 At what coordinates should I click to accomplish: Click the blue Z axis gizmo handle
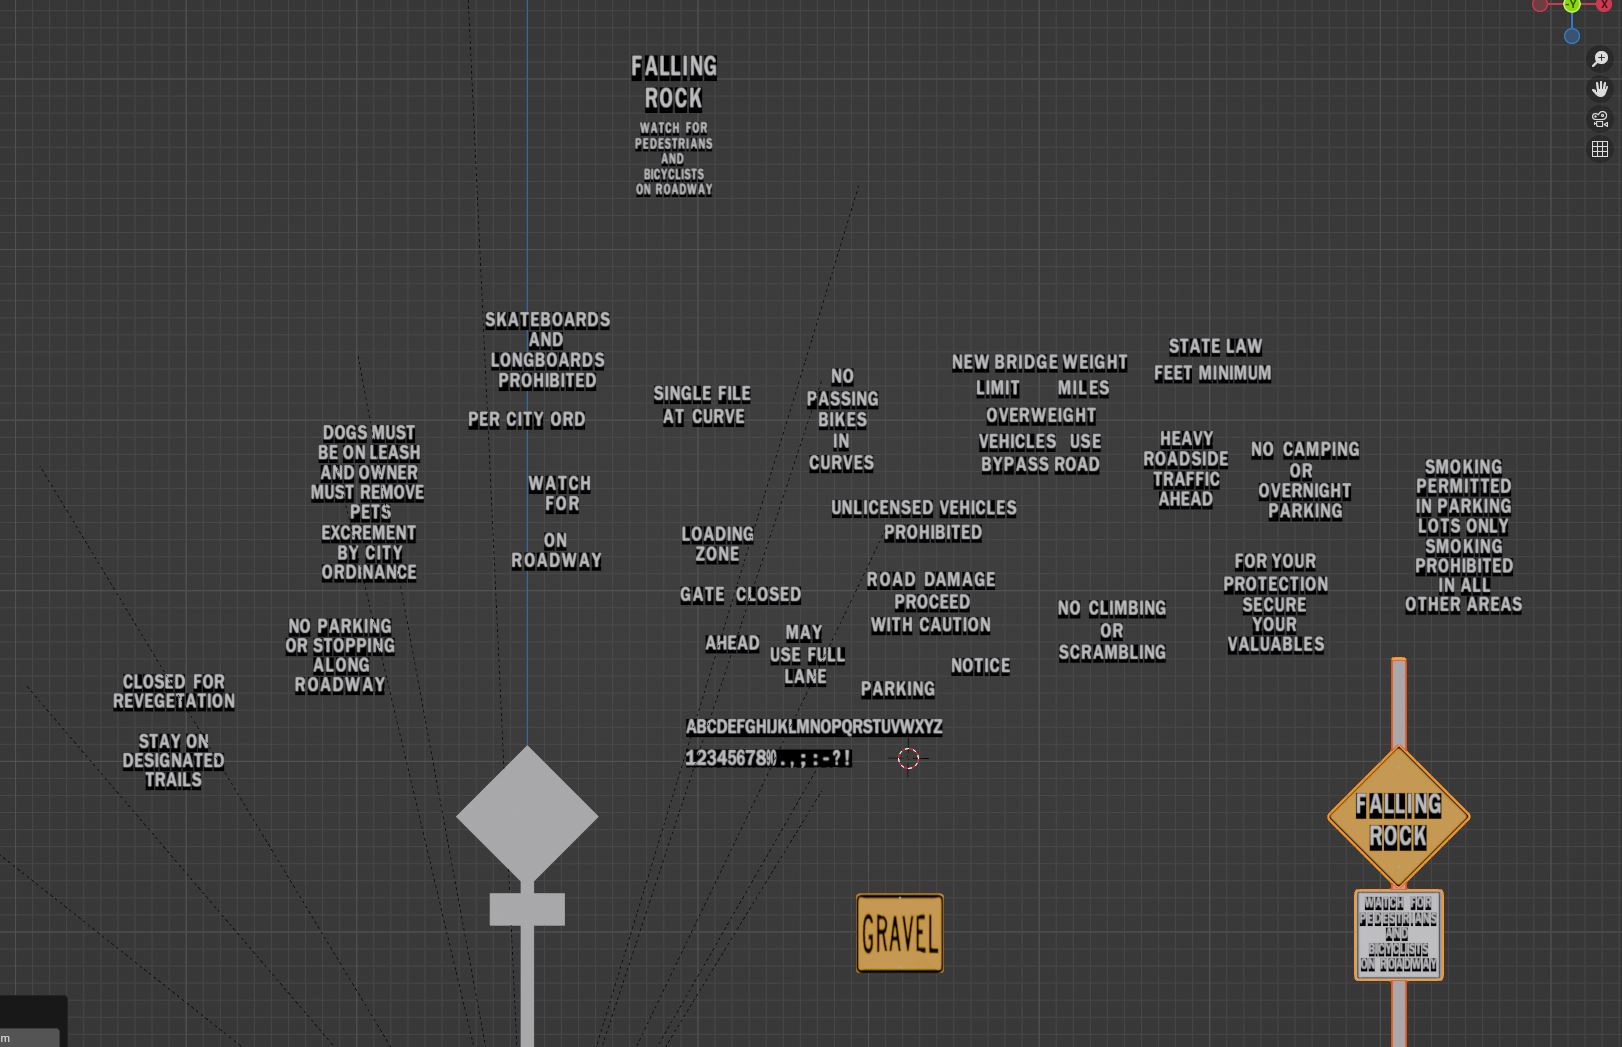click(1572, 36)
